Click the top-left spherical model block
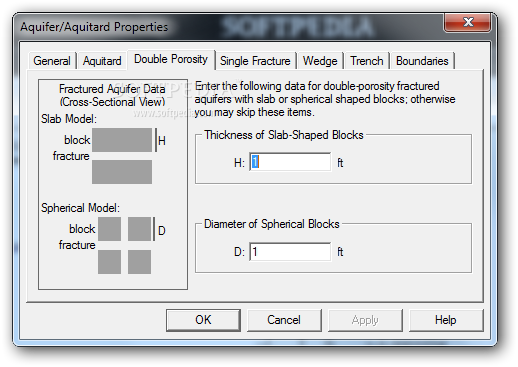Image resolution: width=518 pixels, height=367 pixels. tap(109, 229)
